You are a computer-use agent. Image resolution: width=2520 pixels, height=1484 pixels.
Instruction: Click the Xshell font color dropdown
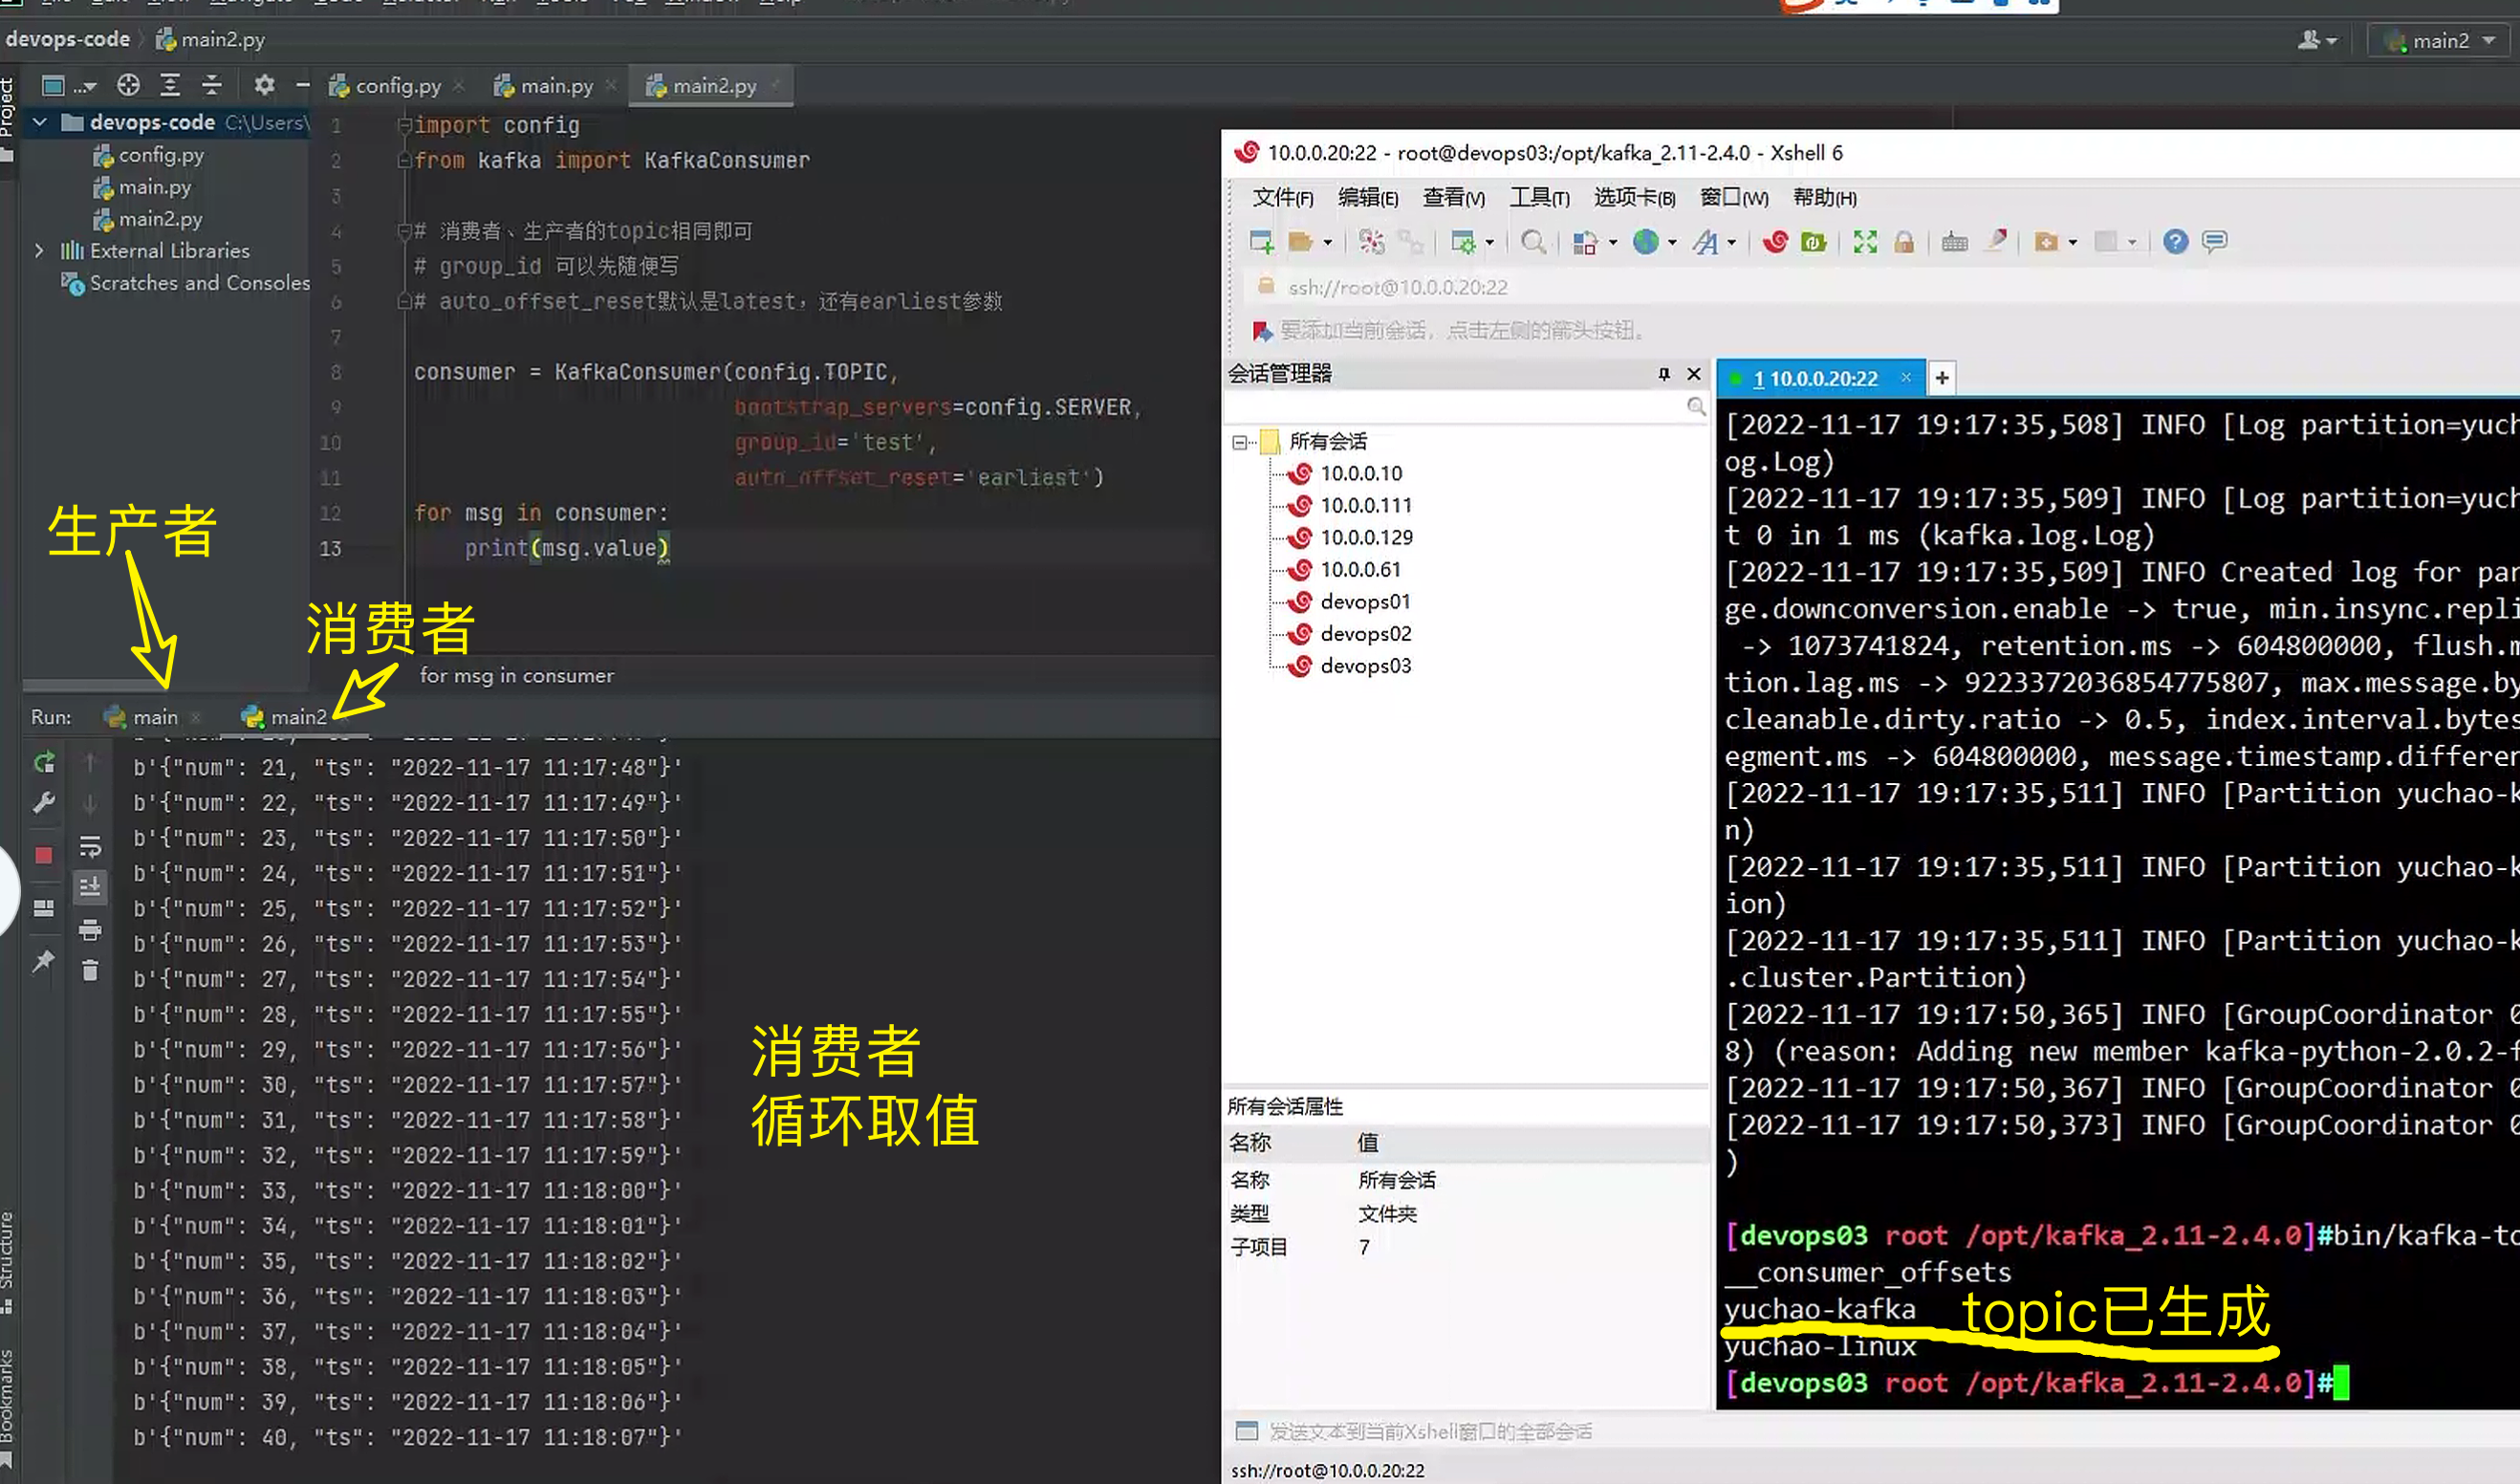click(1731, 242)
